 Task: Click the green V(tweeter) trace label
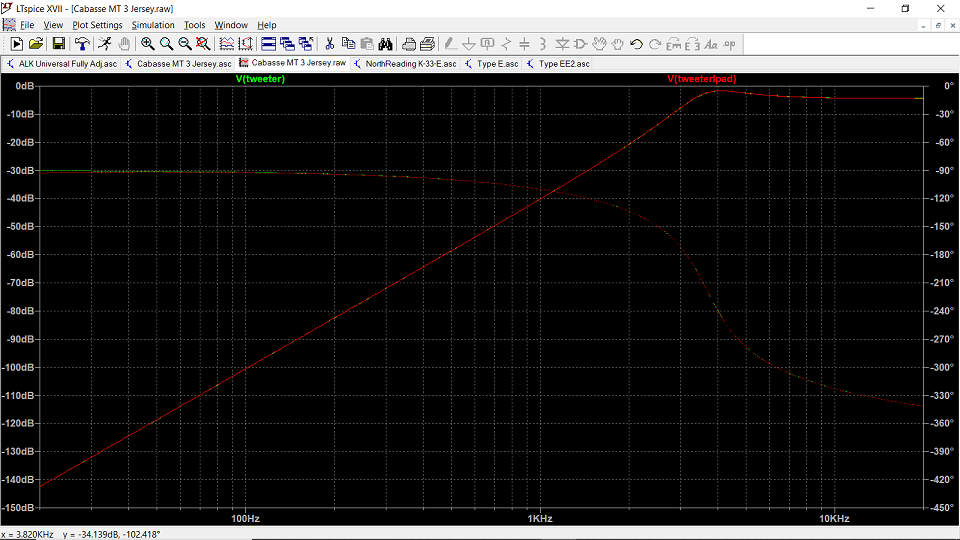click(x=260, y=79)
